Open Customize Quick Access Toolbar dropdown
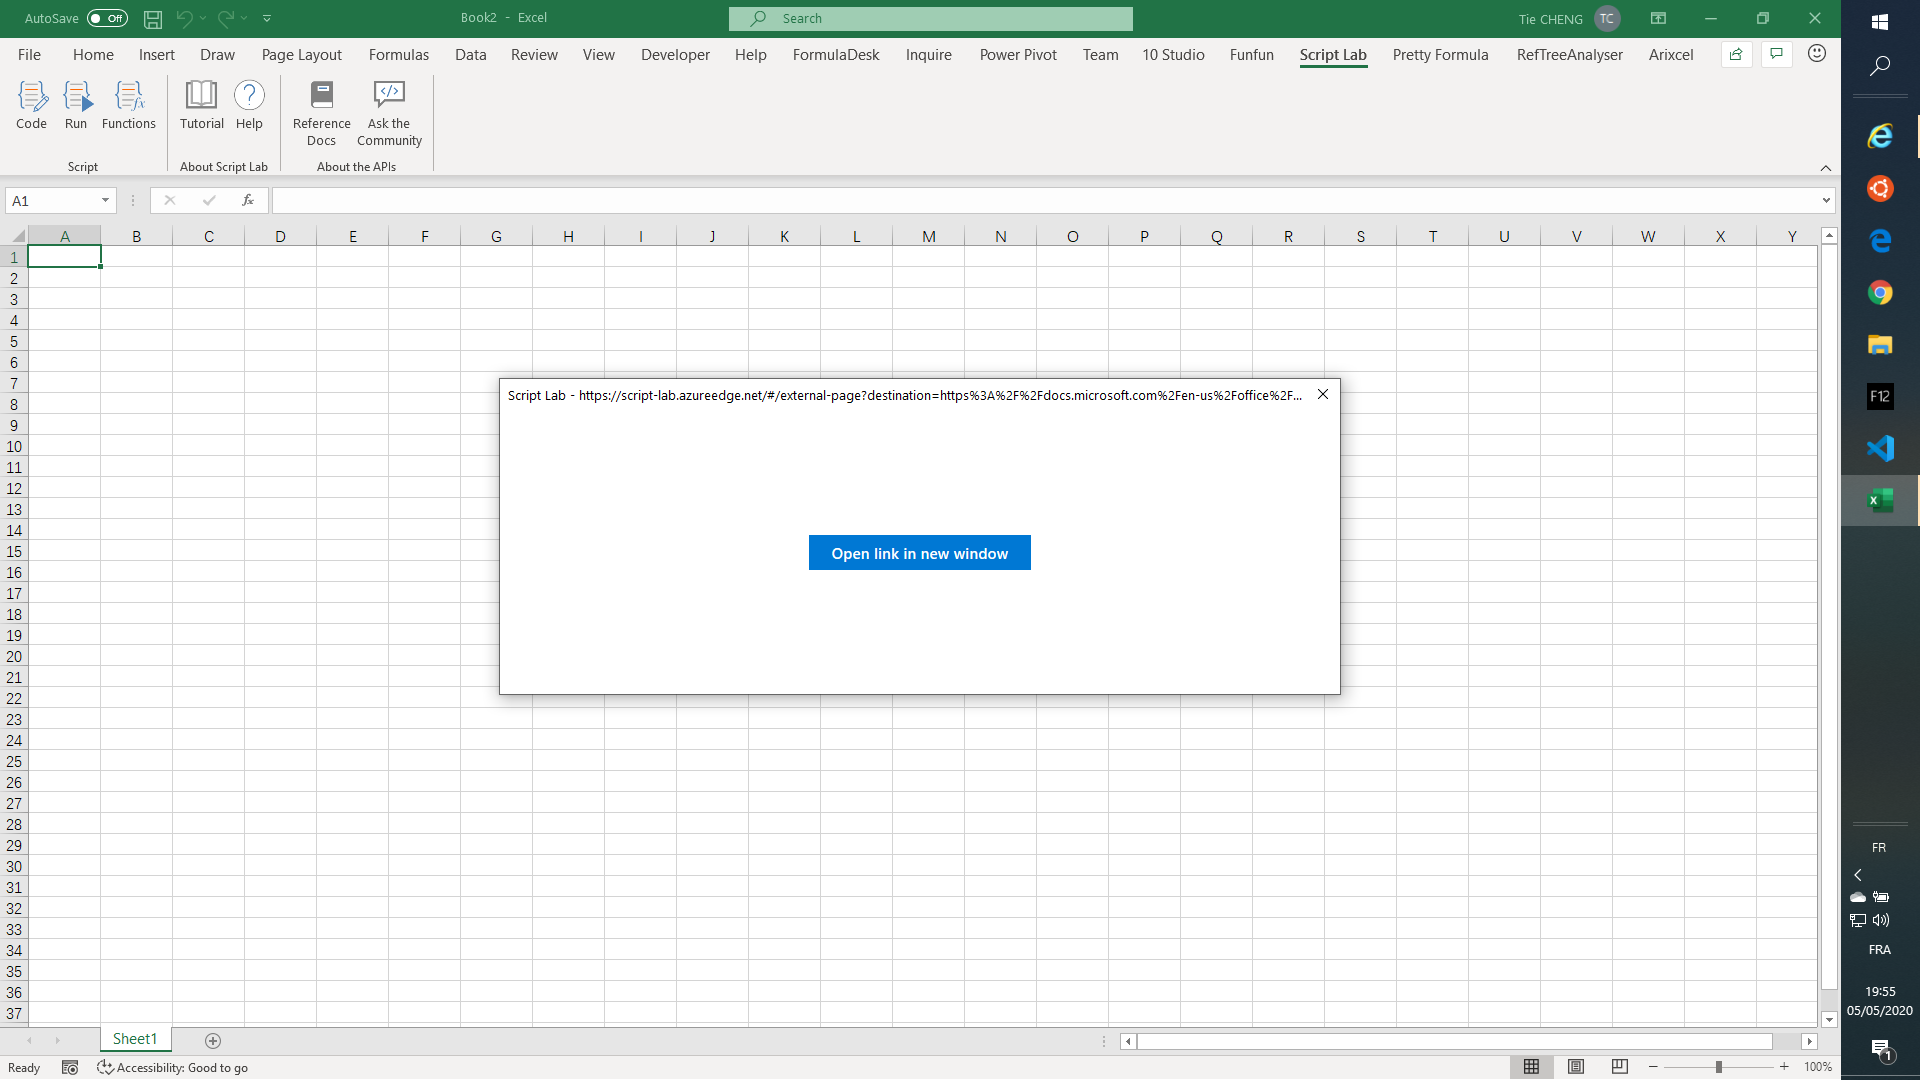This screenshot has height=1080, width=1920. point(267,18)
